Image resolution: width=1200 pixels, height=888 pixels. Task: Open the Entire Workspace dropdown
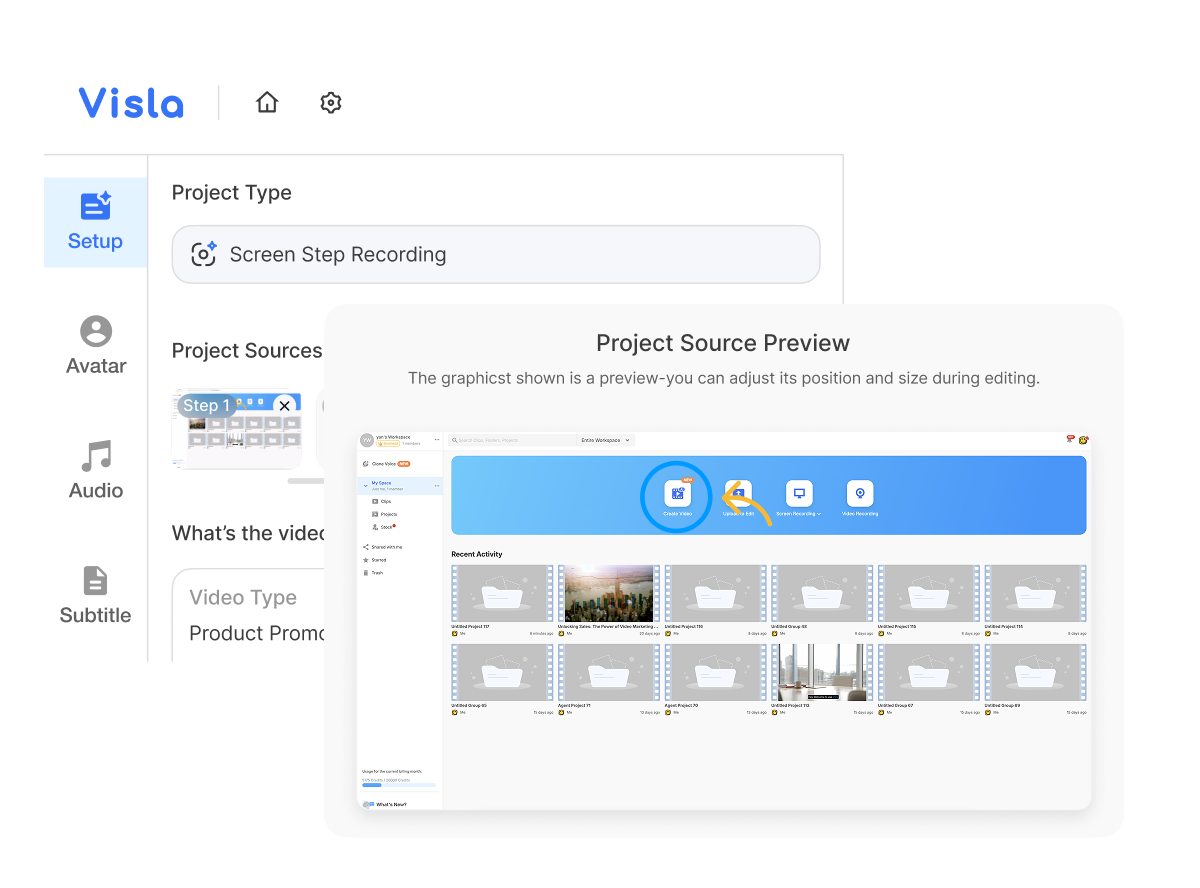point(604,440)
